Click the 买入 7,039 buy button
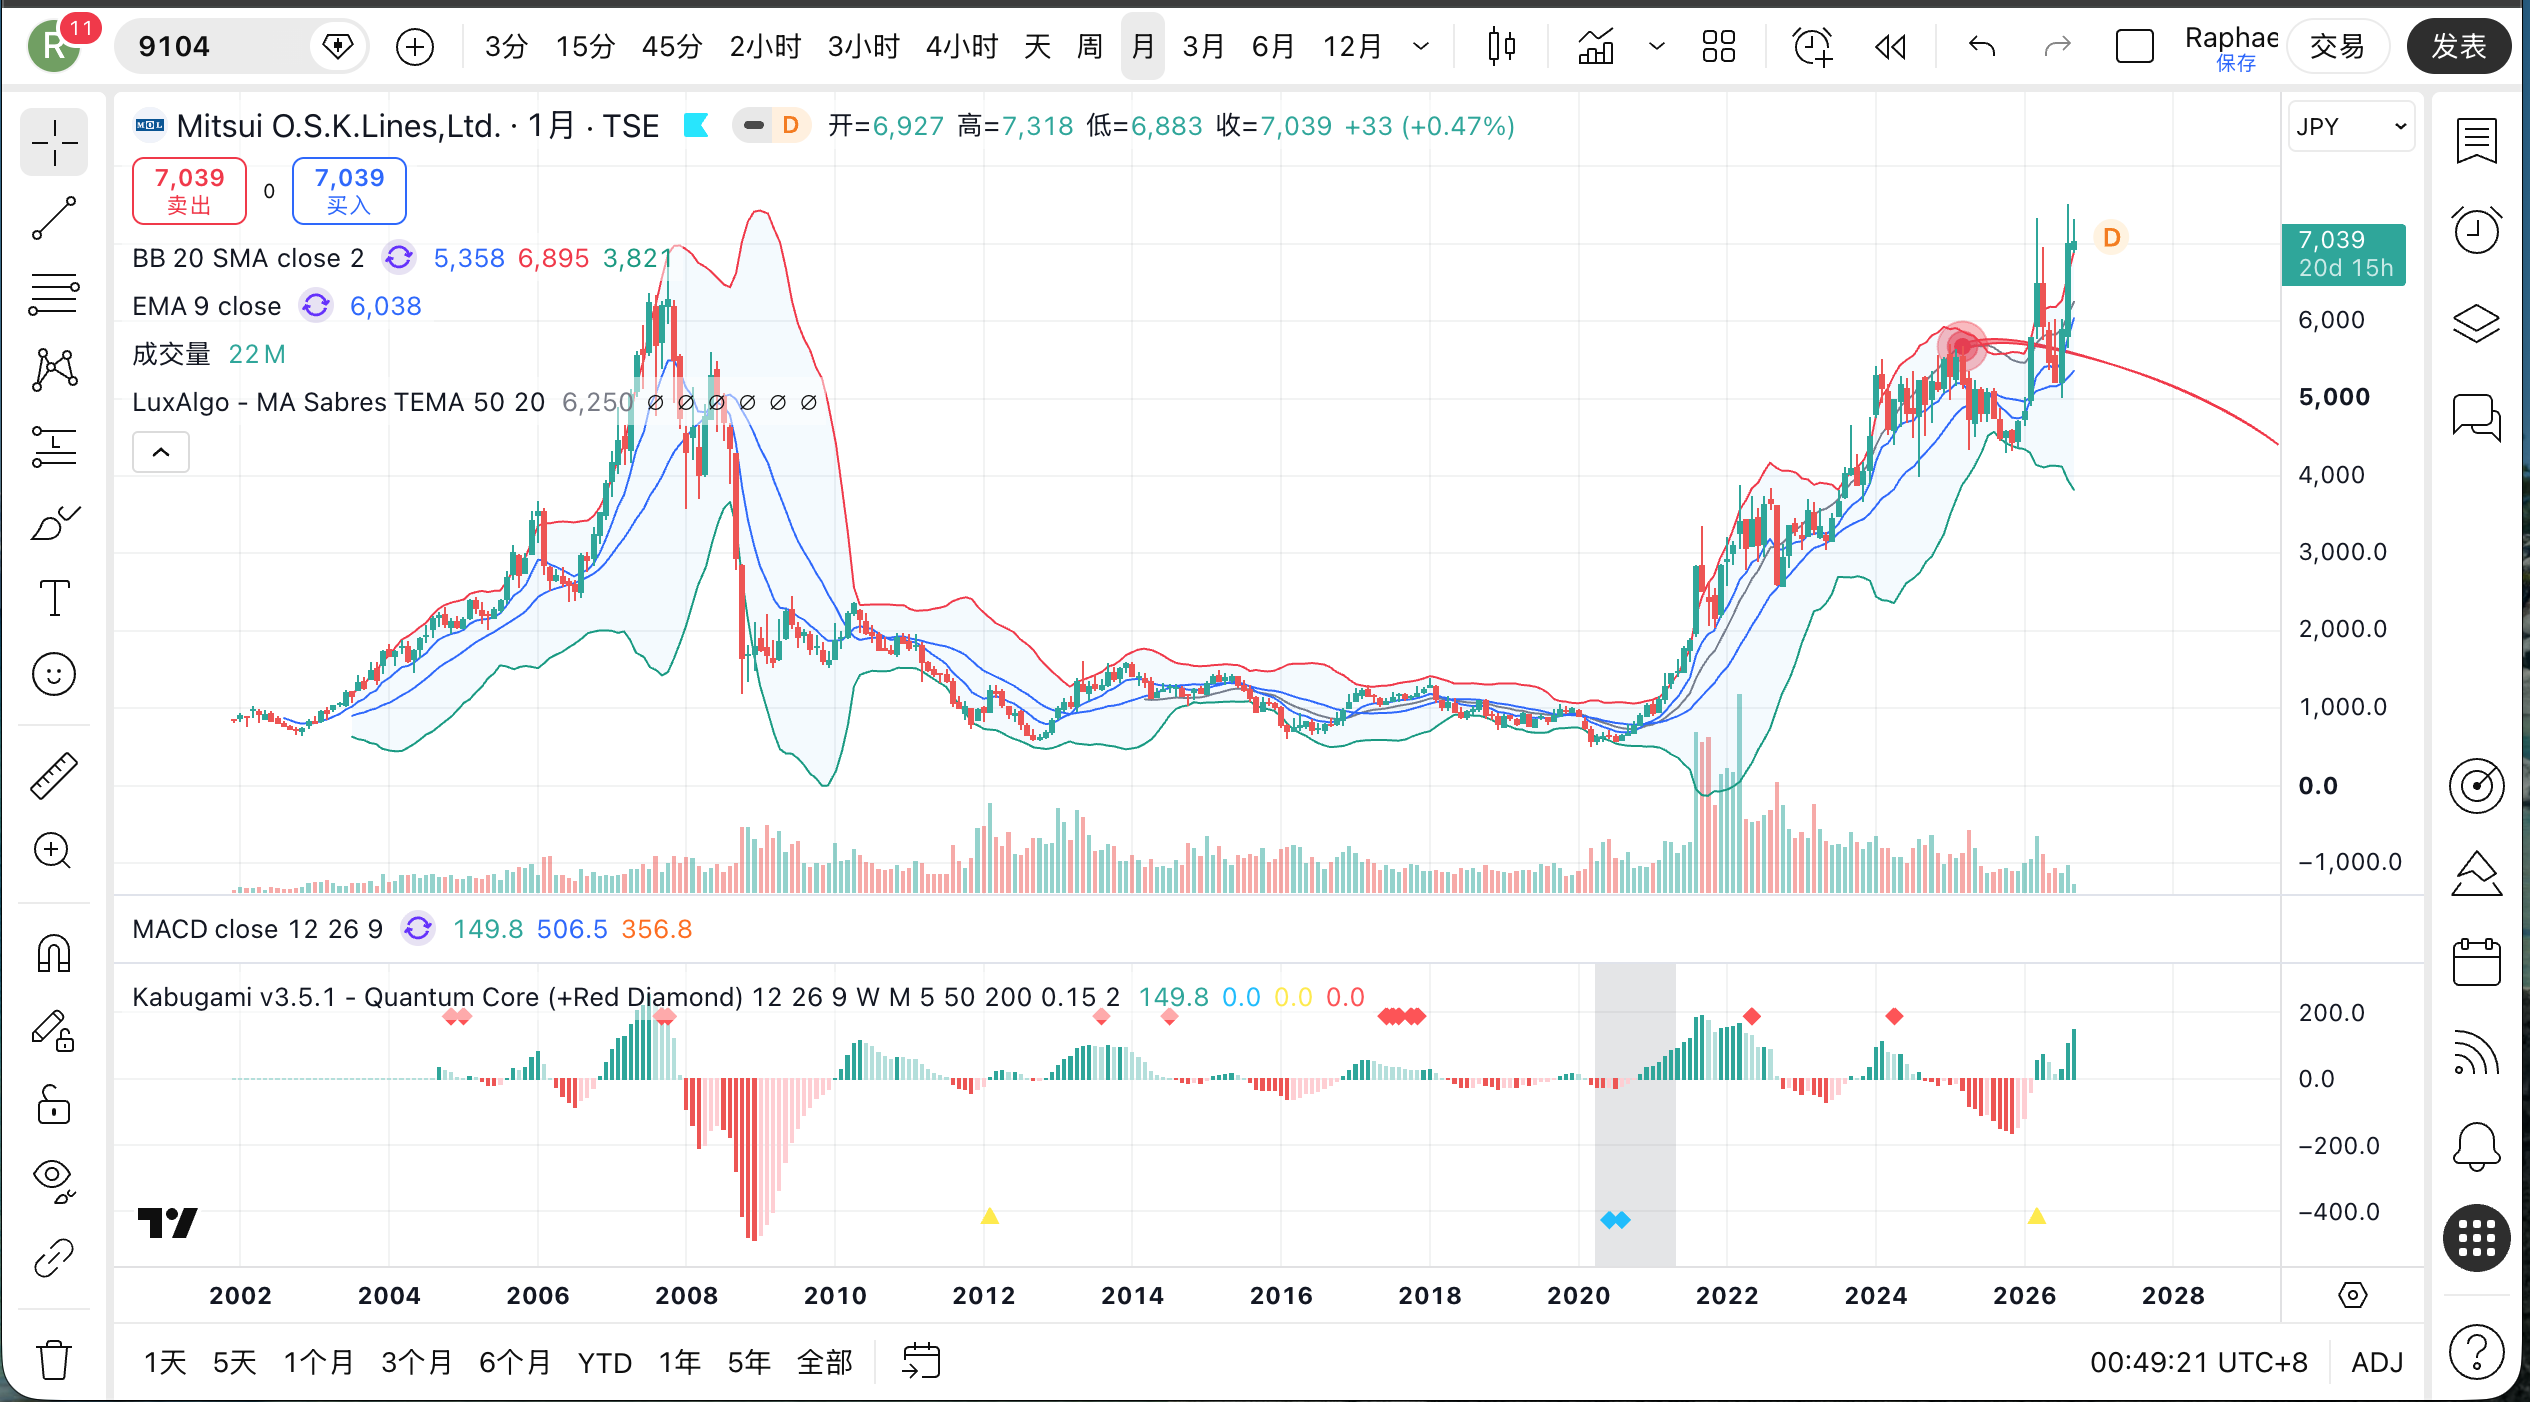 [x=349, y=191]
